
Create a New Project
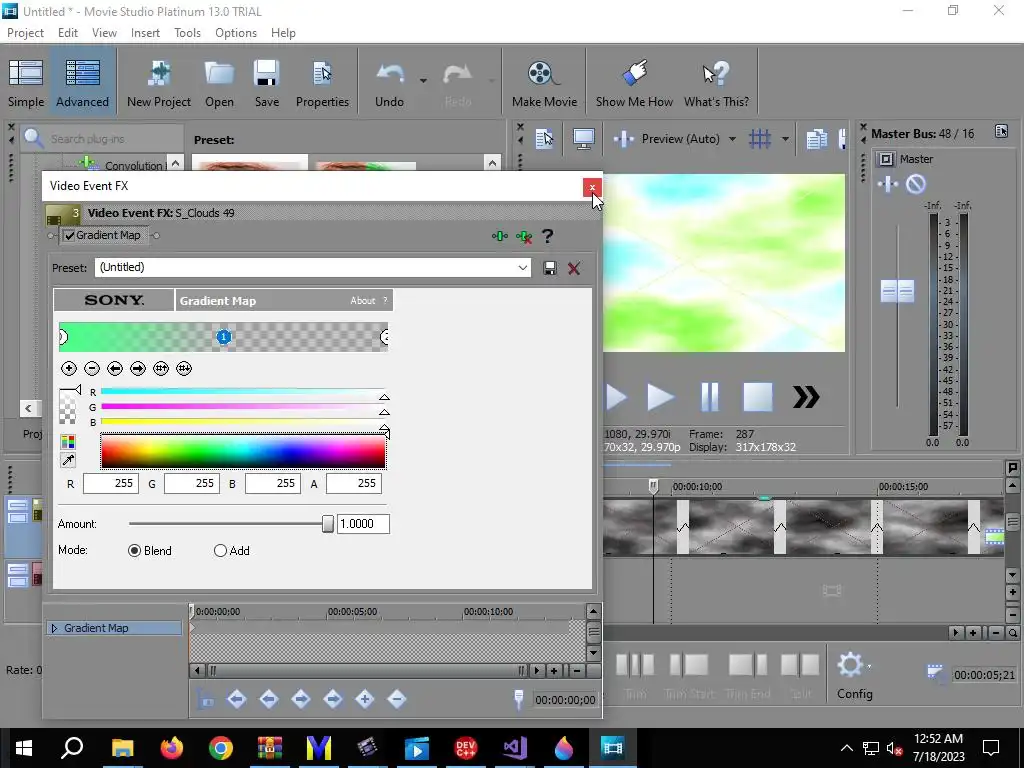tap(159, 84)
